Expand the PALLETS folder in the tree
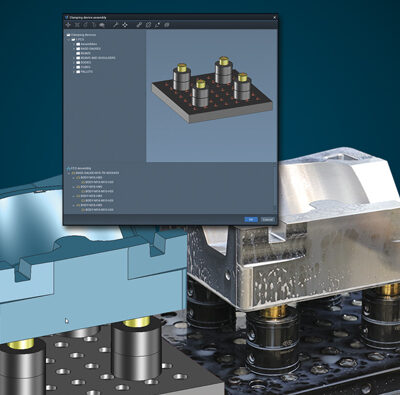Image resolution: width=400 pixels, height=395 pixels. point(74,72)
